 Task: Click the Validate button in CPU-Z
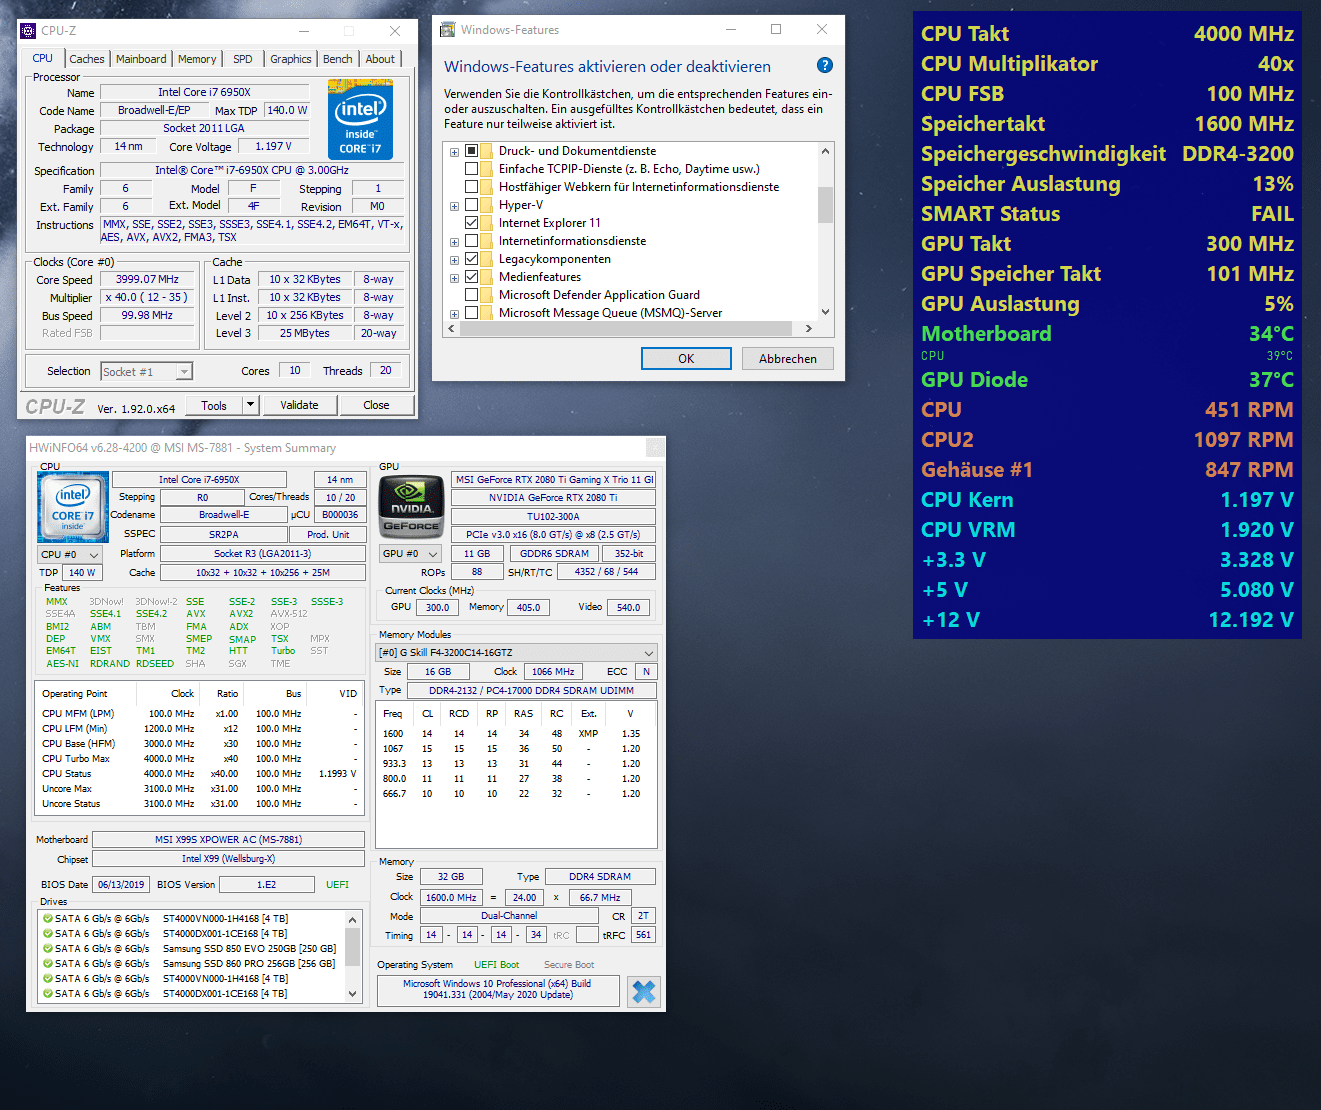pyautogui.click(x=299, y=405)
